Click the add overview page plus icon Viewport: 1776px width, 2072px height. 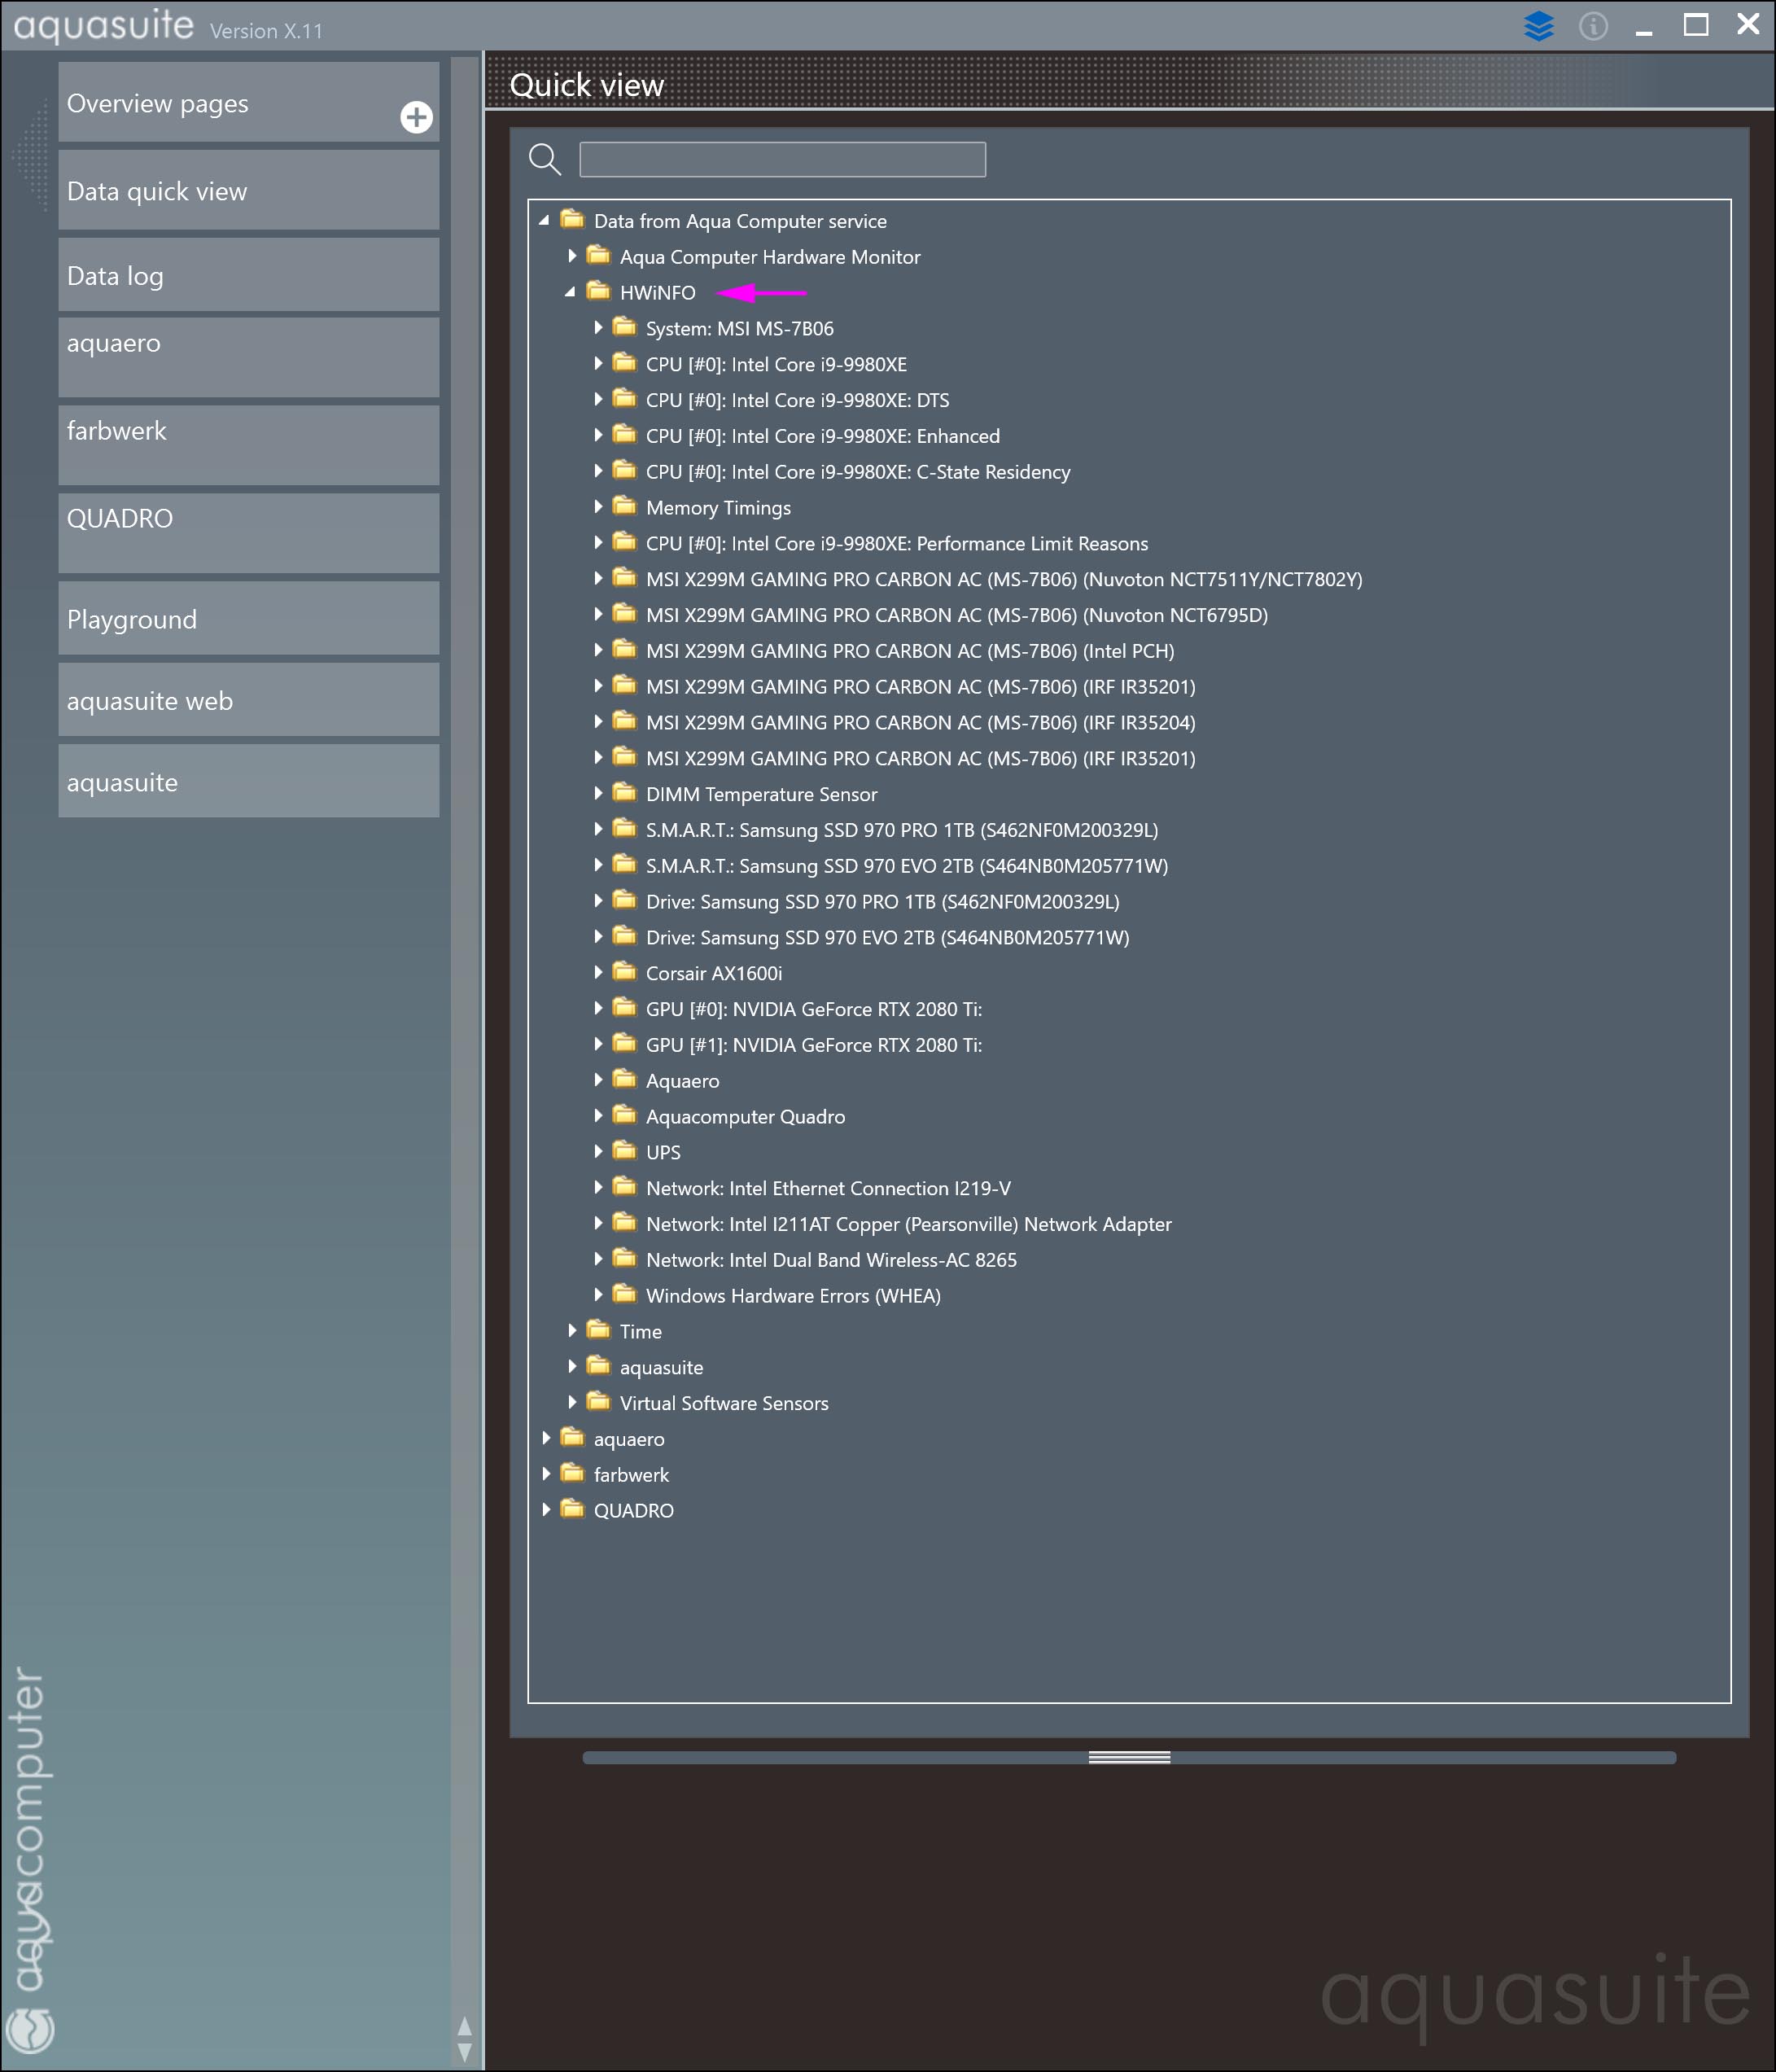416,117
